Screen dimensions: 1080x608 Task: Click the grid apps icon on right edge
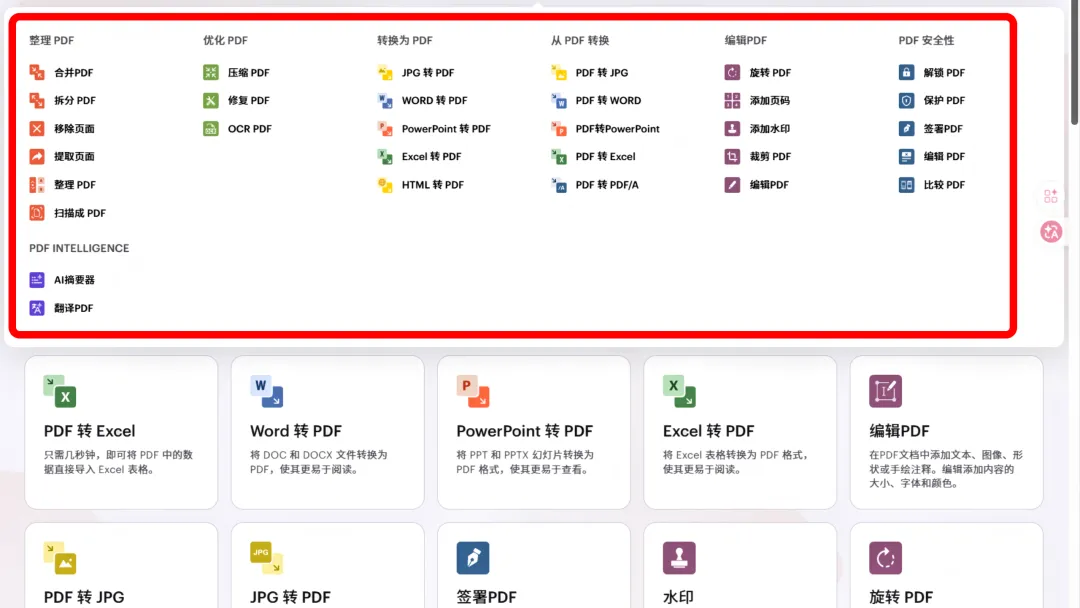(1051, 196)
